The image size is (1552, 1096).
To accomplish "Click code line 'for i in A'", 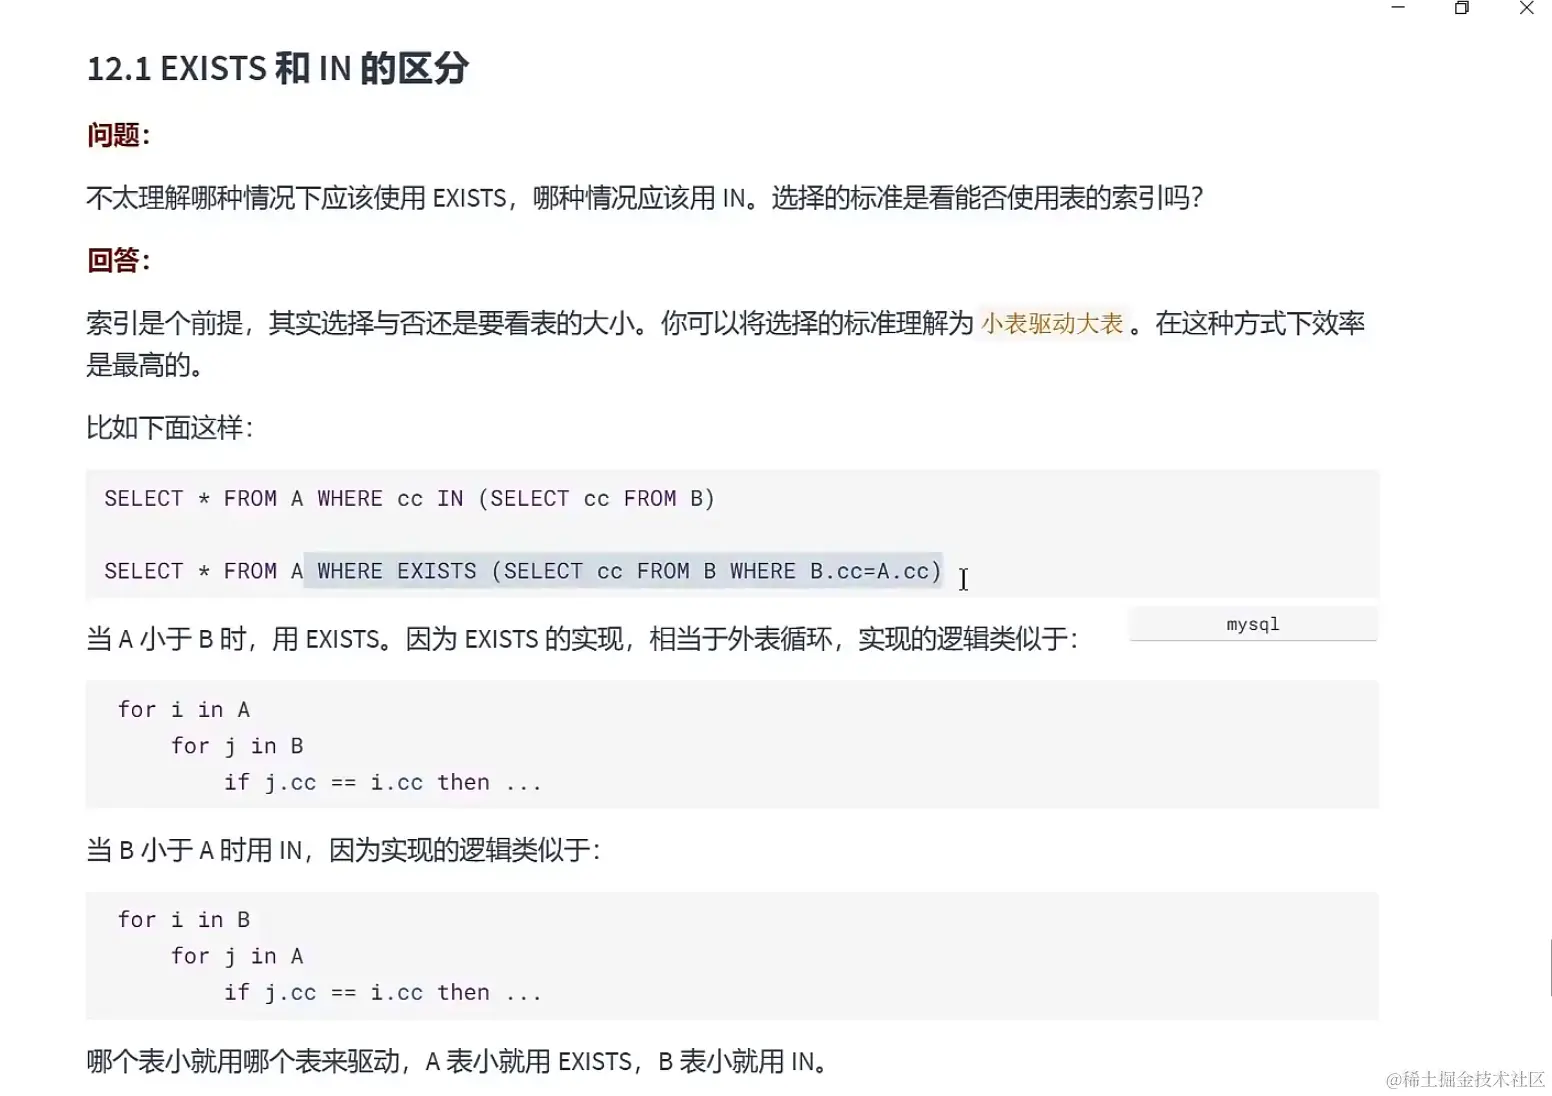I will (x=184, y=710).
